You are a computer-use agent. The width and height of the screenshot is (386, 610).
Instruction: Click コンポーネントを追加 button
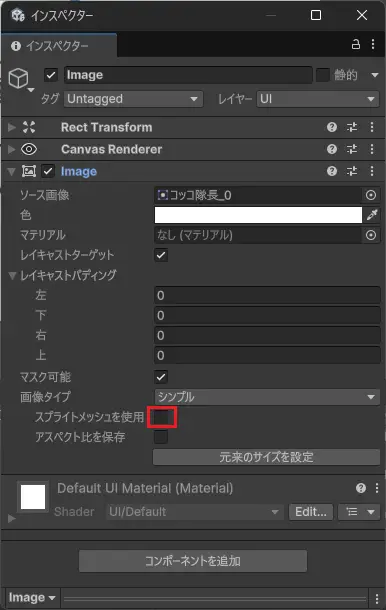click(x=193, y=561)
